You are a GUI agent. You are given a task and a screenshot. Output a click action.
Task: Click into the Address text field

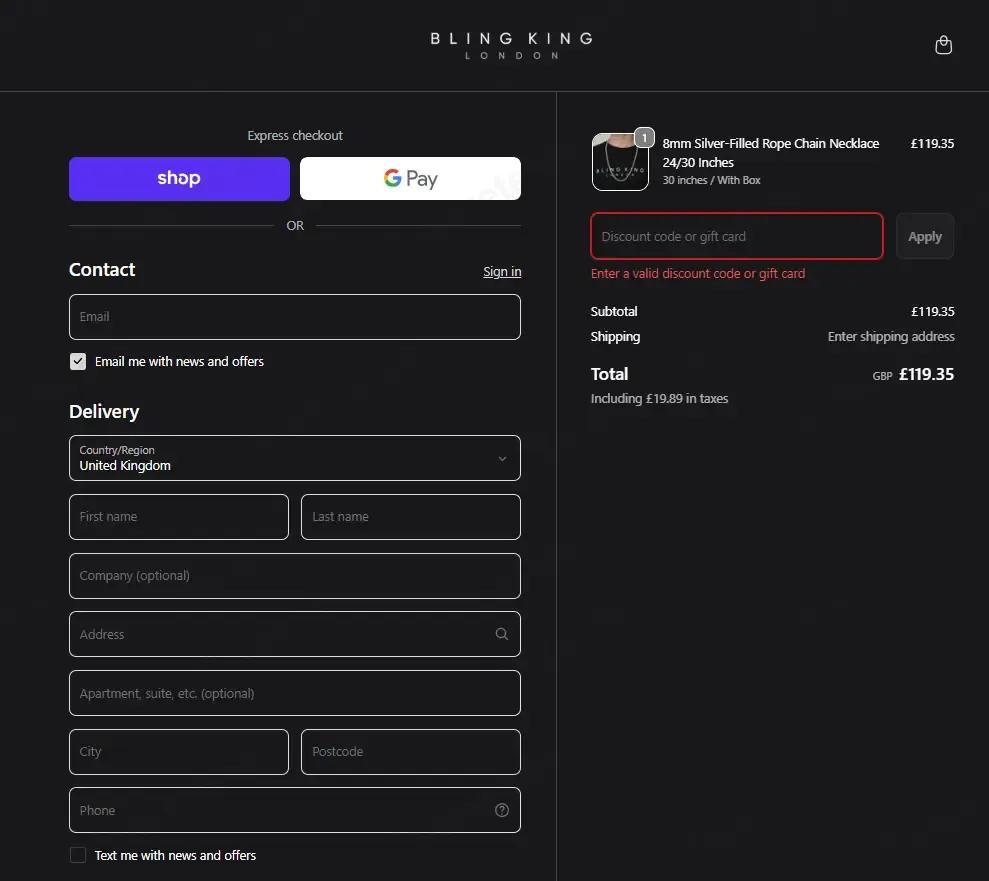[295, 634]
